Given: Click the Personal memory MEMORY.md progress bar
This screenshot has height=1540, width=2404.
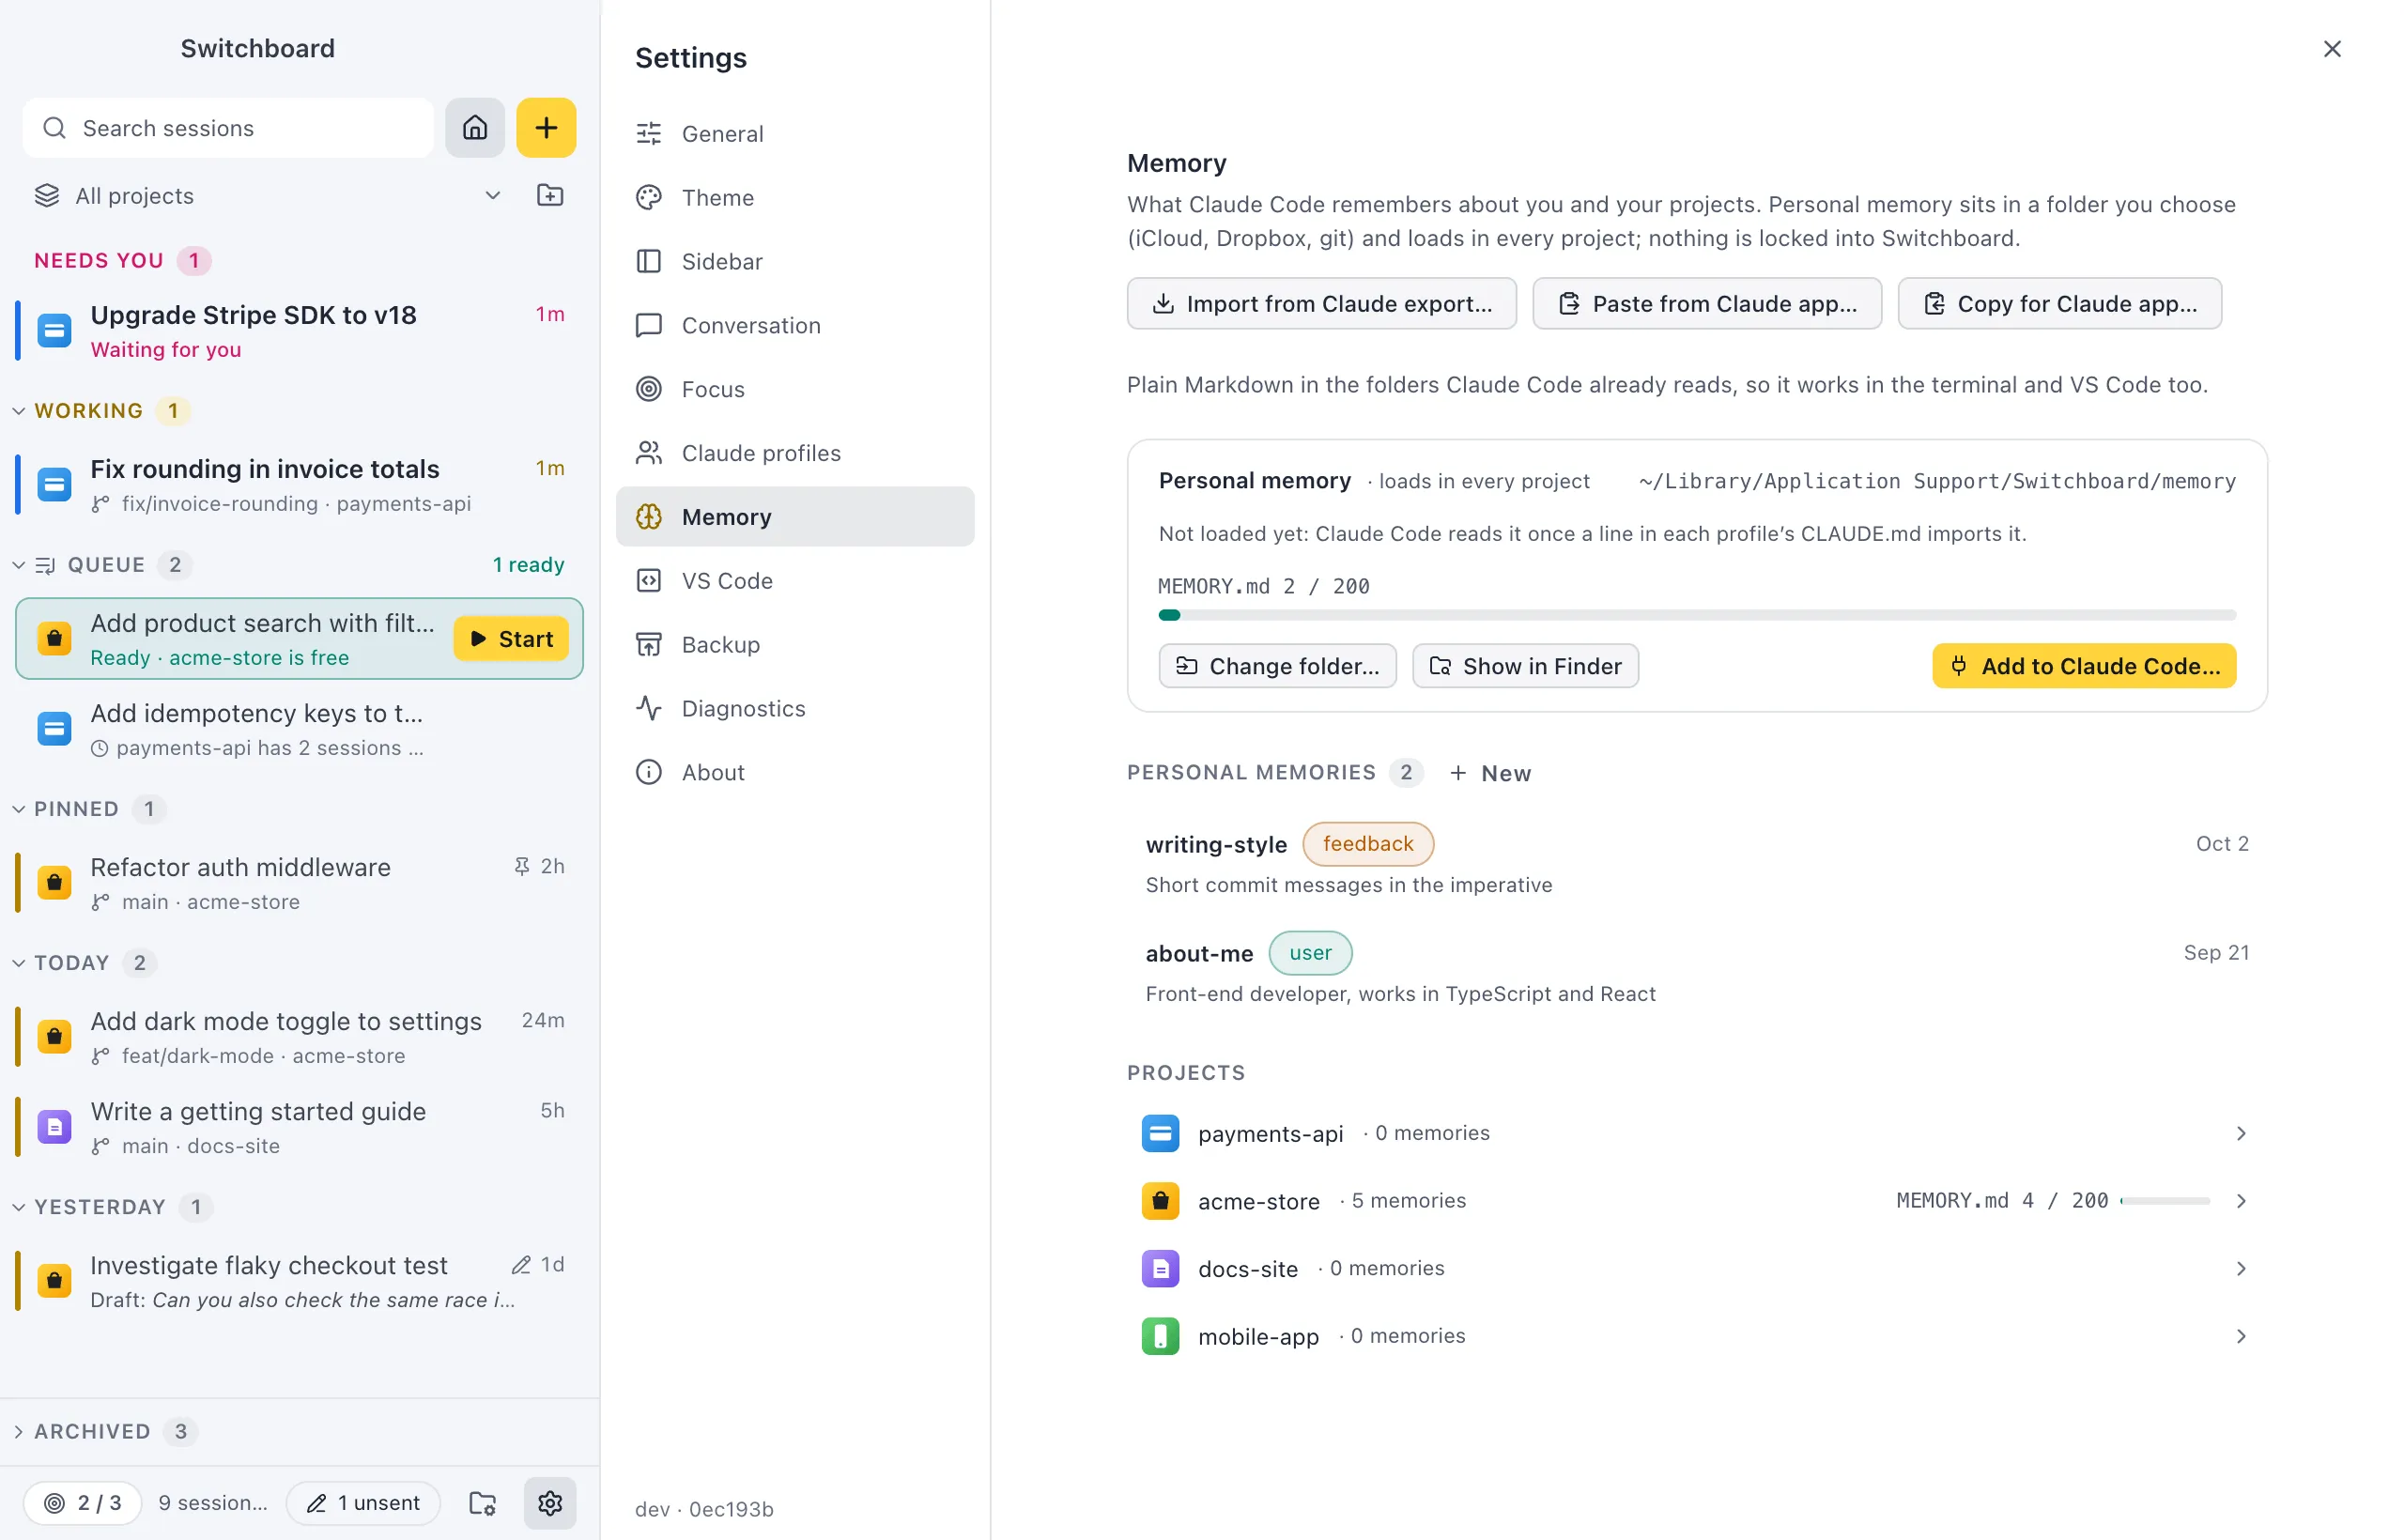Looking at the screenshot, I should [x=1697, y=615].
